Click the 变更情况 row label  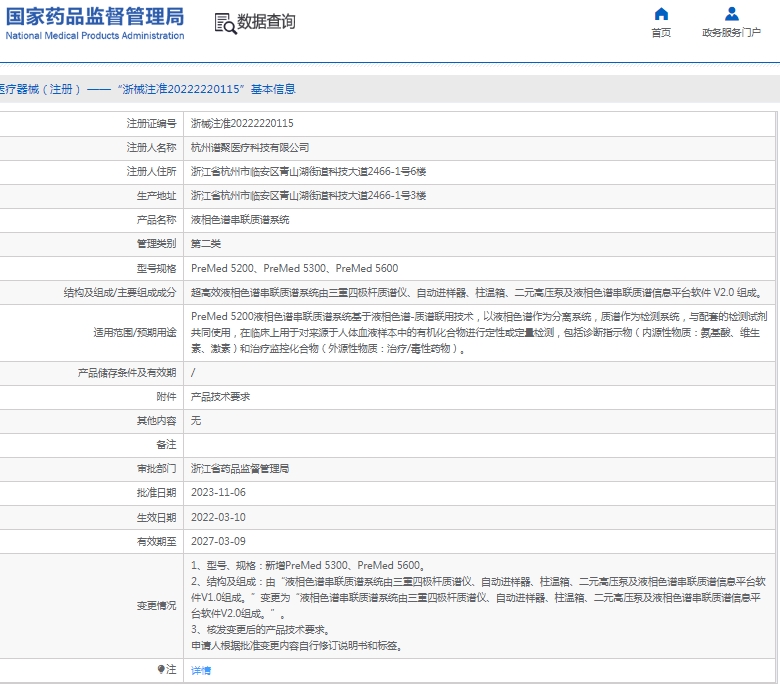tap(156, 605)
